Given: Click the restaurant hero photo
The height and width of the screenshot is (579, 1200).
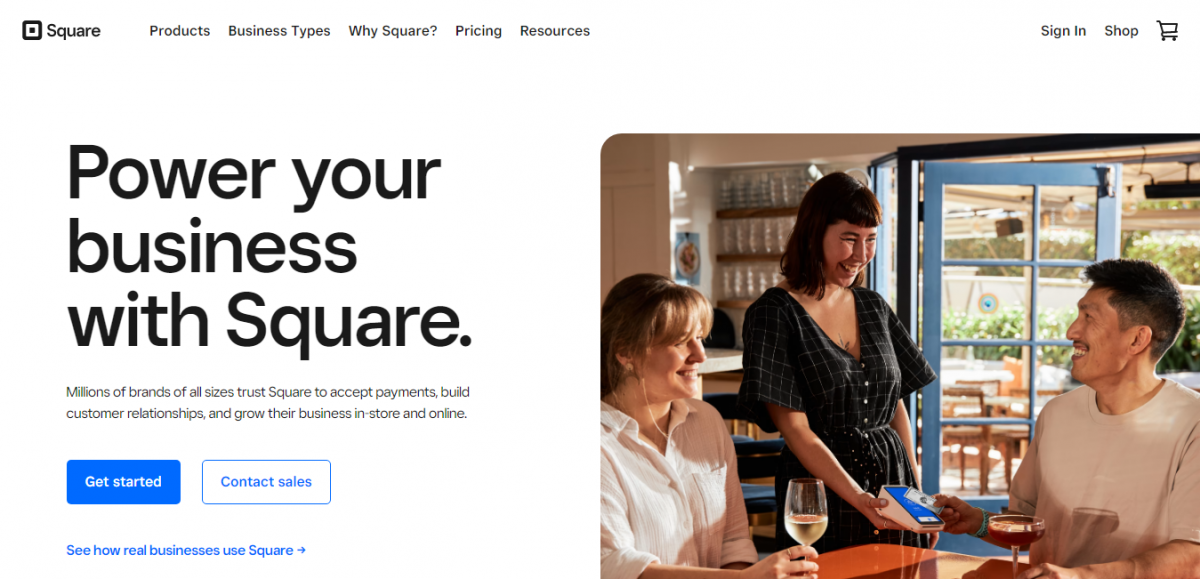Looking at the screenshot, I should (900, 356).
